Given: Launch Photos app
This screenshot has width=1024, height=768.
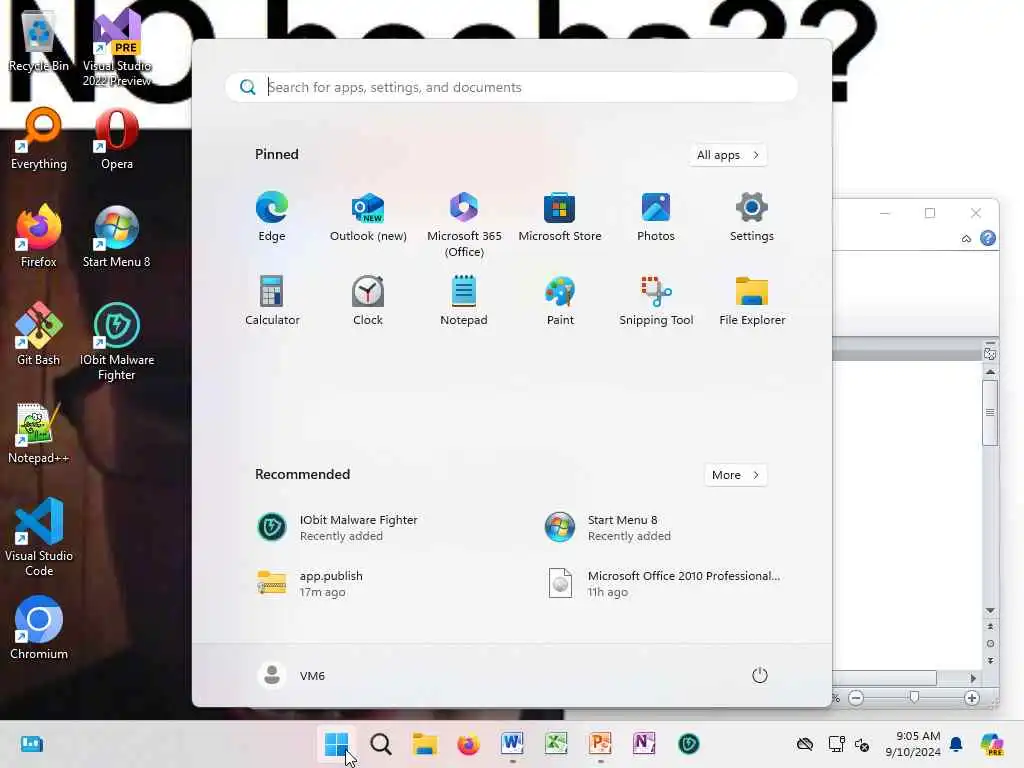Looking at the screenshot, I should 656,217.
